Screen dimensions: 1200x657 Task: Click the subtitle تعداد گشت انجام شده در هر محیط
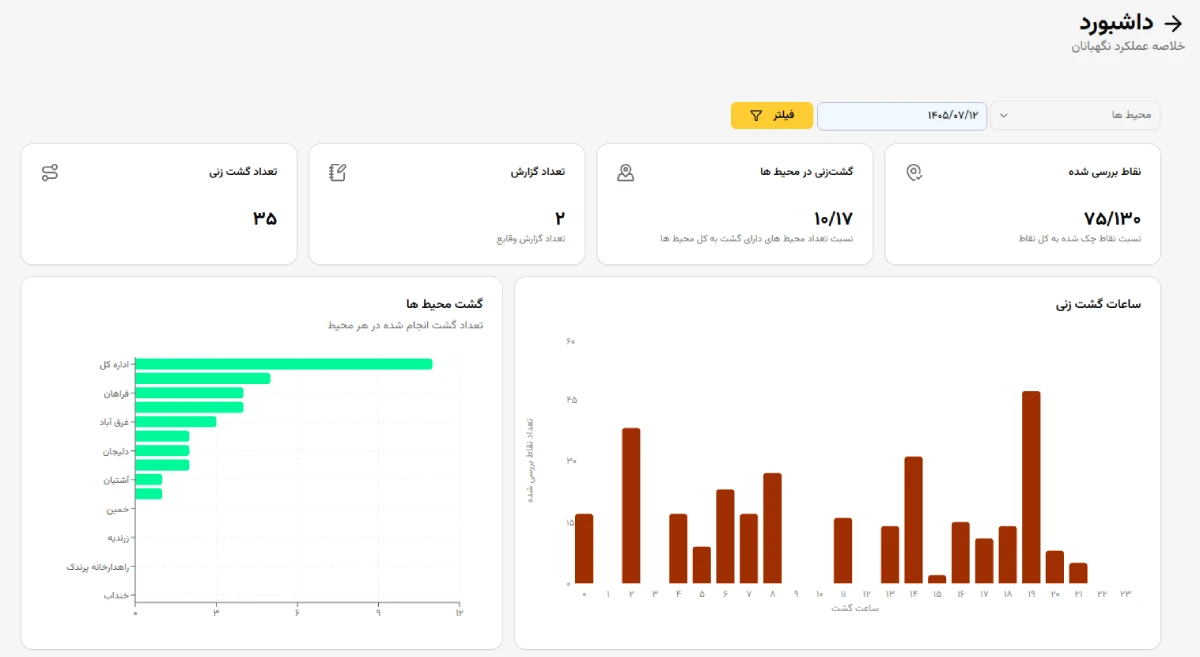[406, 325]
